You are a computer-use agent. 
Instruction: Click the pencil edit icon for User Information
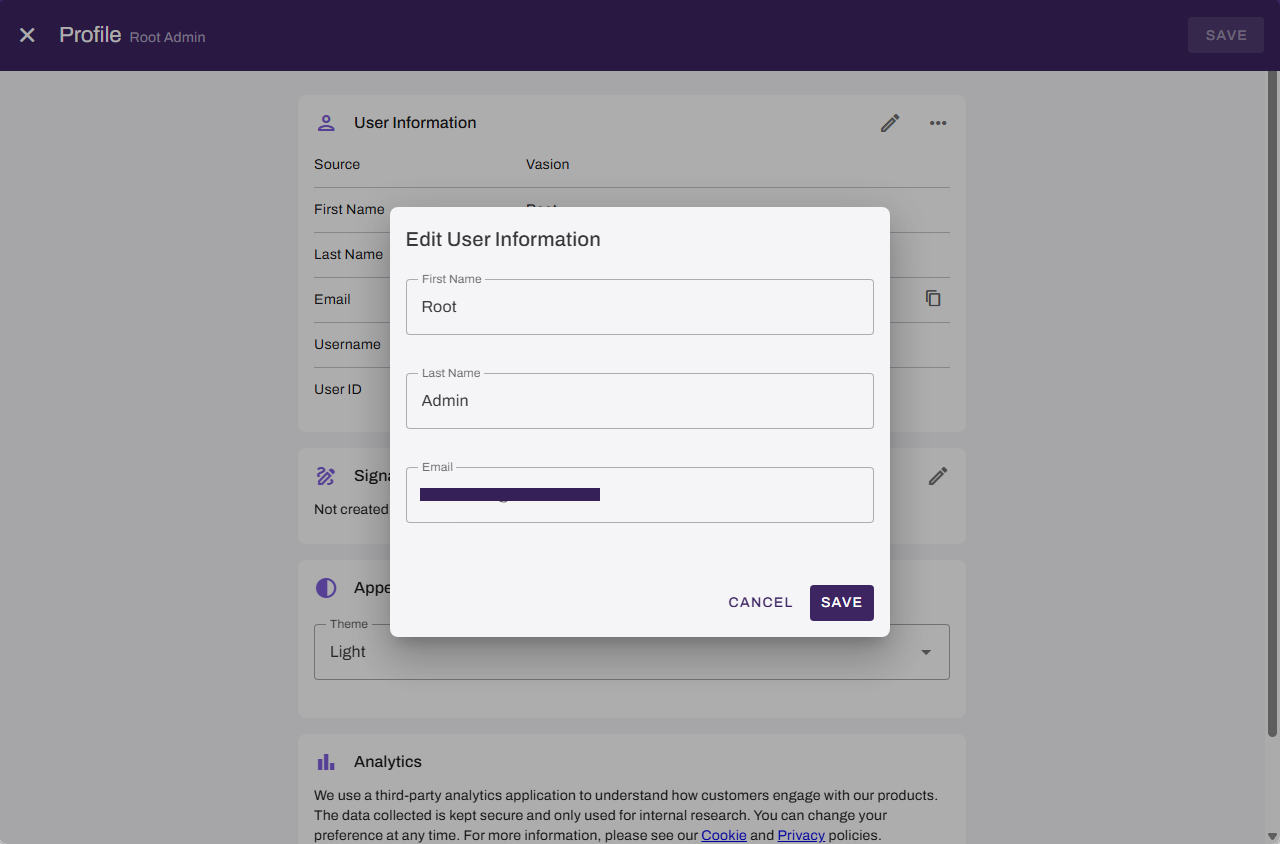(x=890, y=123)
